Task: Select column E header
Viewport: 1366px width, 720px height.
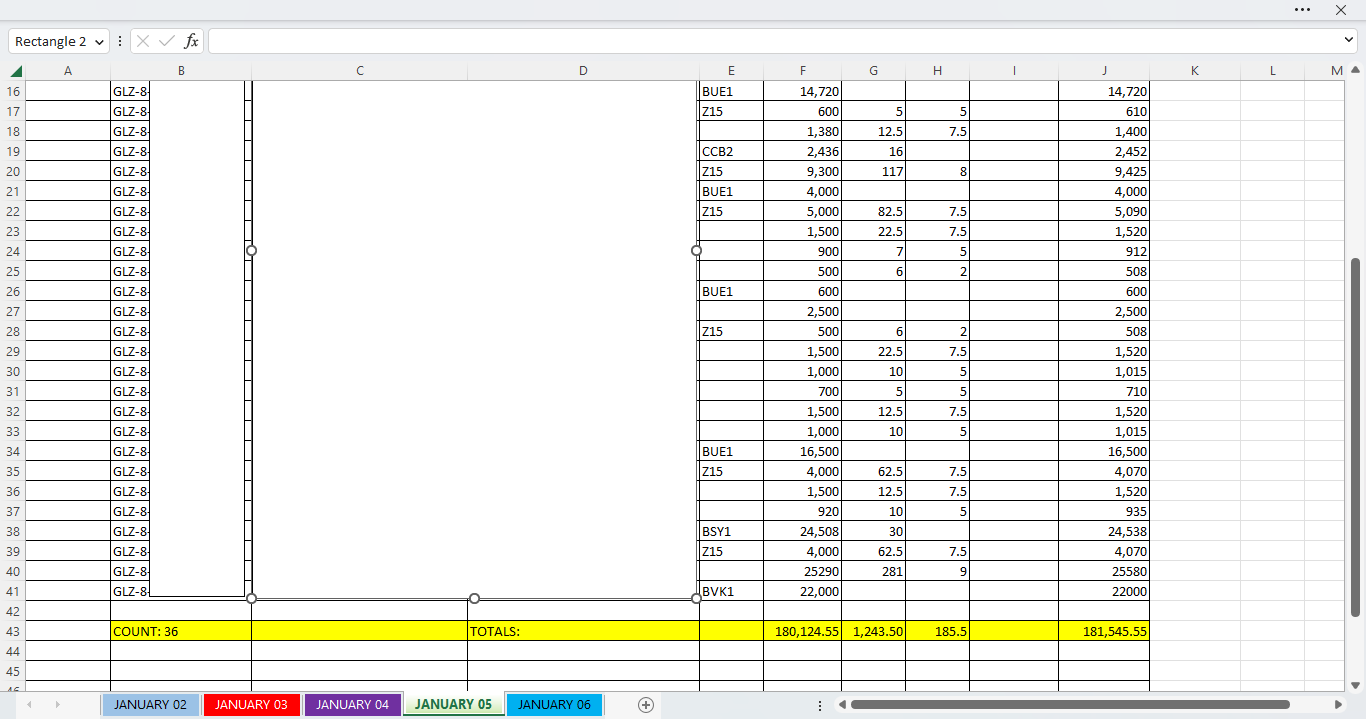Action: click(731, 71)
